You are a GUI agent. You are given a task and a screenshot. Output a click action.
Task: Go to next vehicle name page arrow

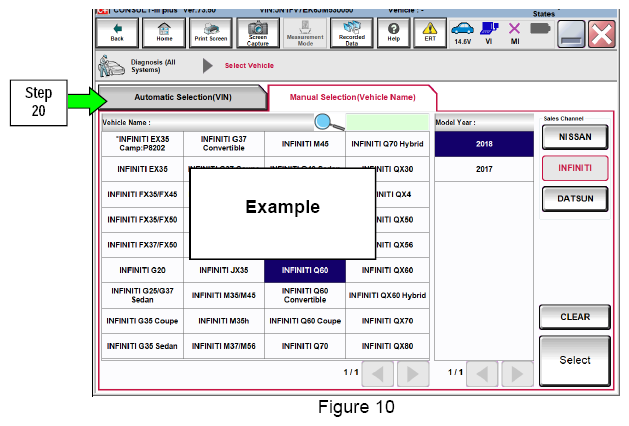[413, 374]
